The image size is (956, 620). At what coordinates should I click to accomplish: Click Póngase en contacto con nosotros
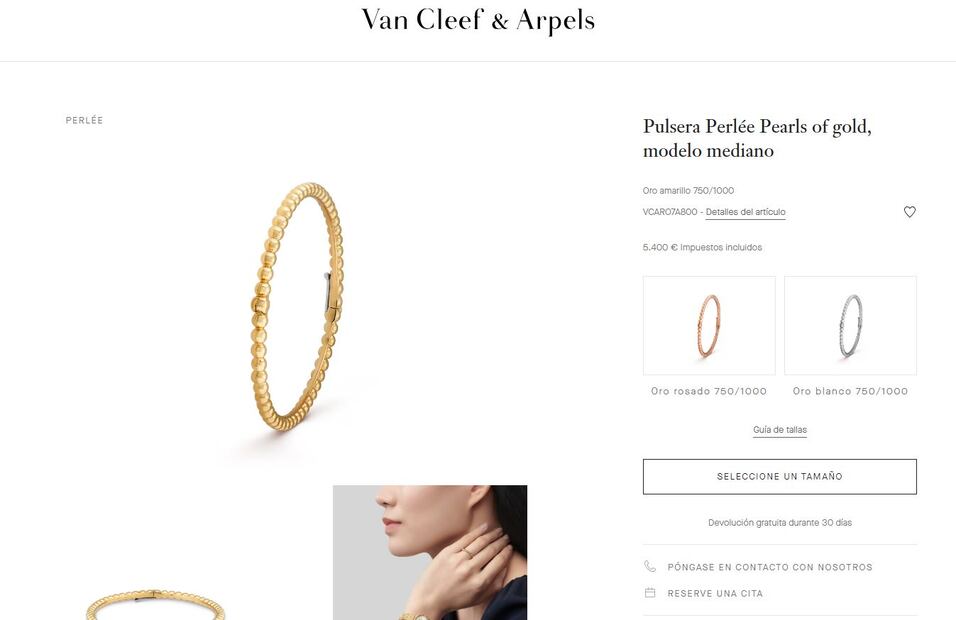[x=769, y=567]
